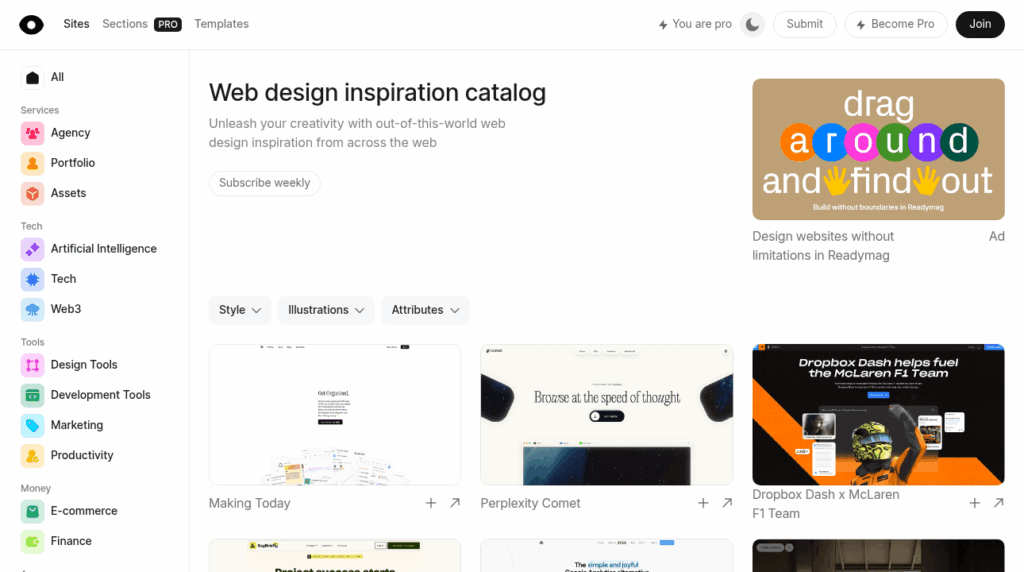Open the Templates tab

pos(221,24)
